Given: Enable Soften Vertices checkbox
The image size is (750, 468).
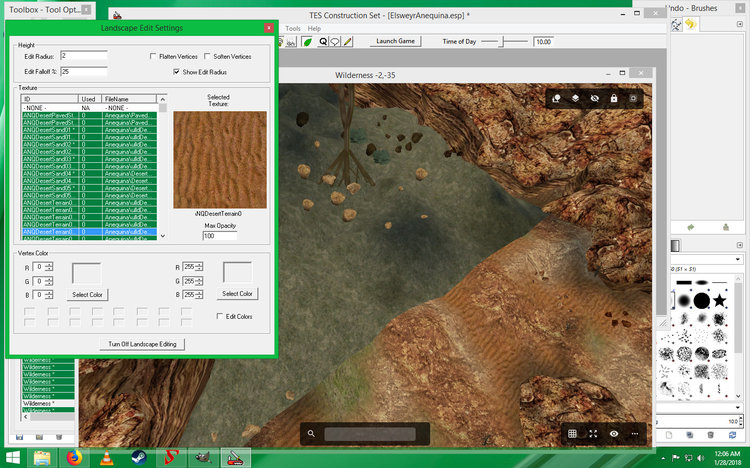Looking at the screenshot, I should tap(207, 56).
